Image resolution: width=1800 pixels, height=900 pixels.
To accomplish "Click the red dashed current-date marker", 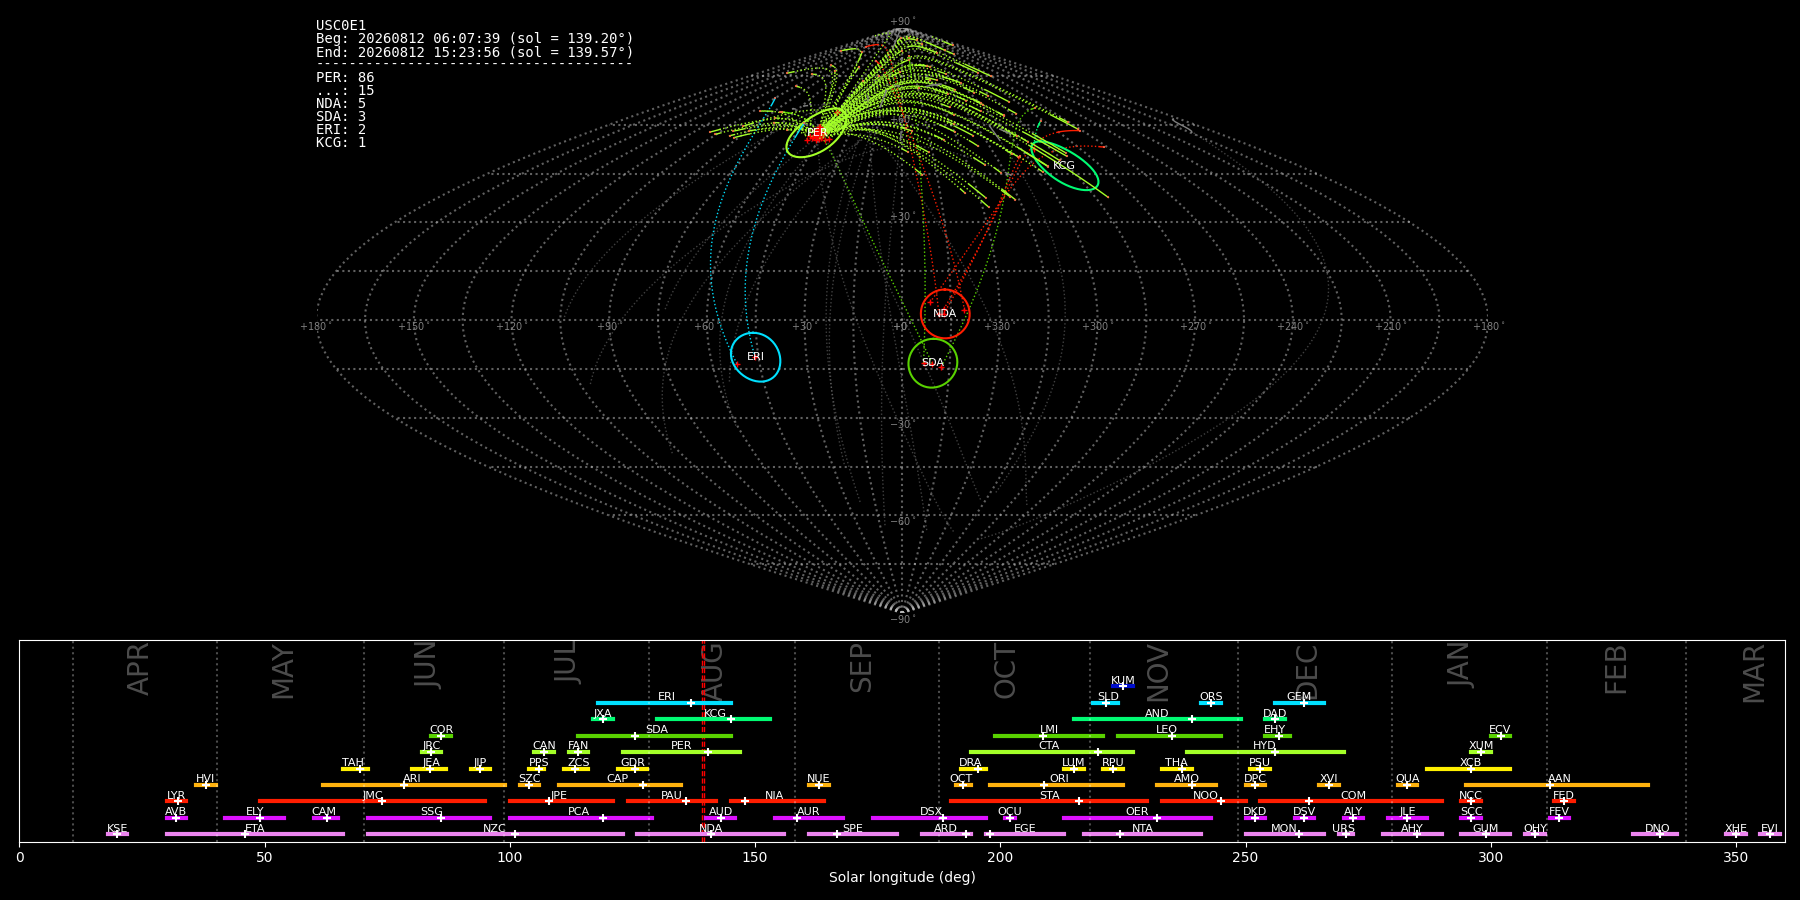I will point(703,741).
